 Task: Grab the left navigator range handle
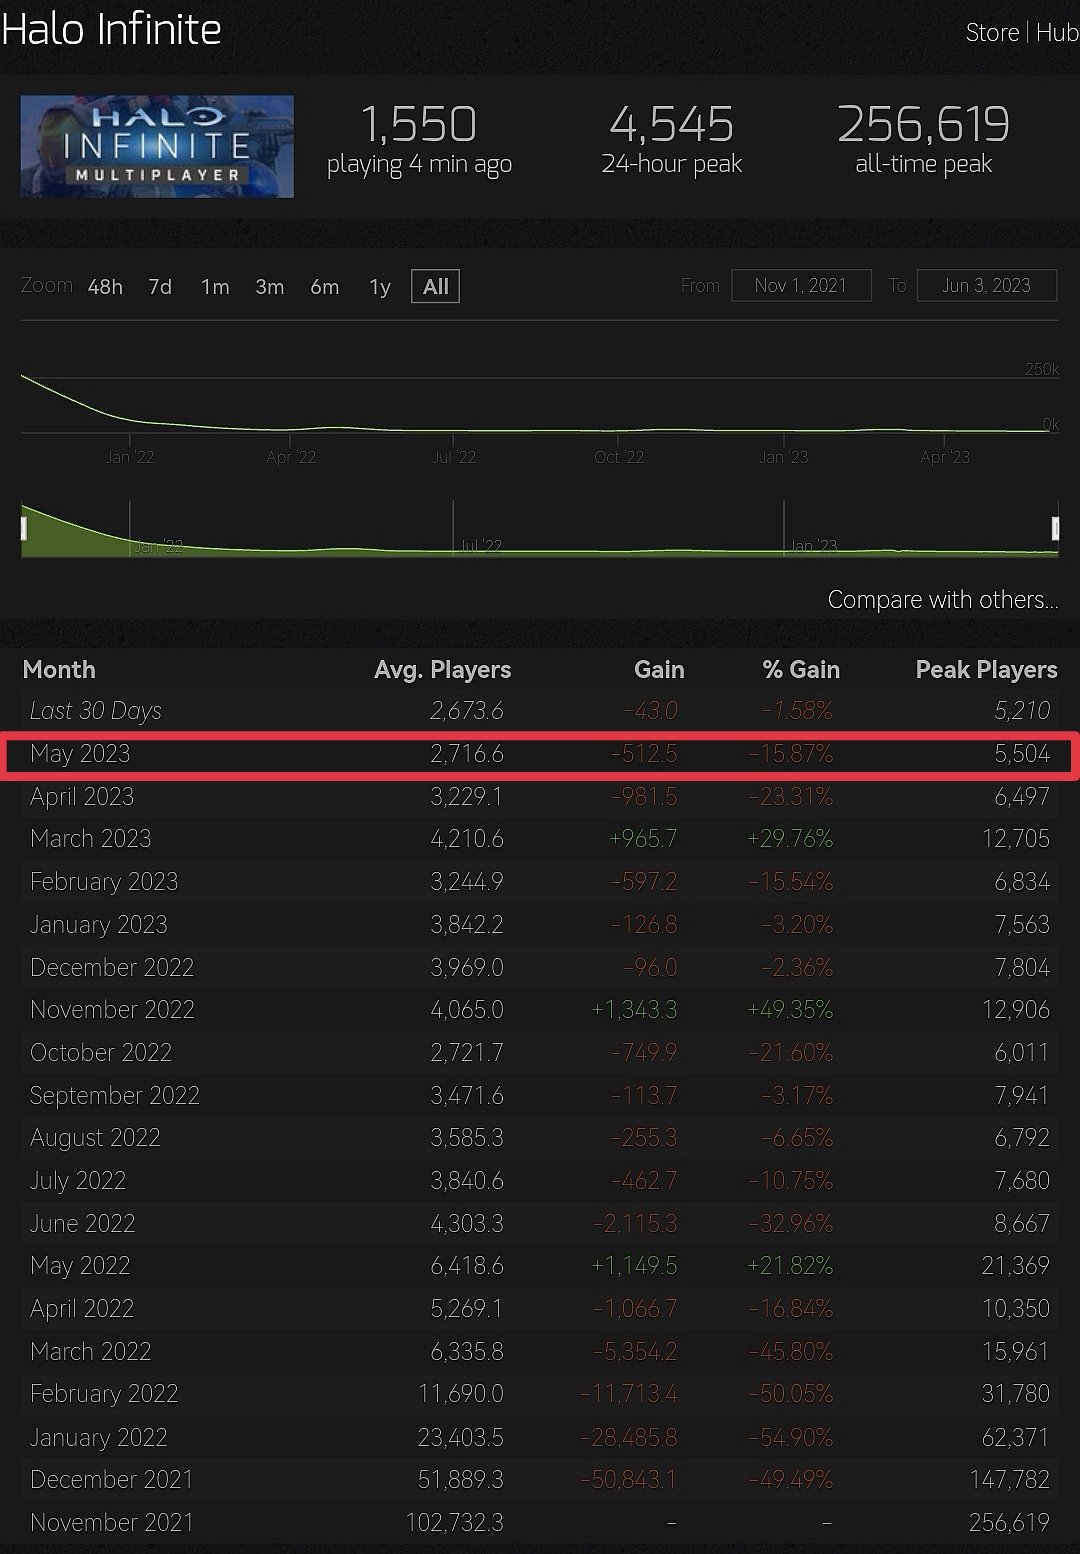24,529
